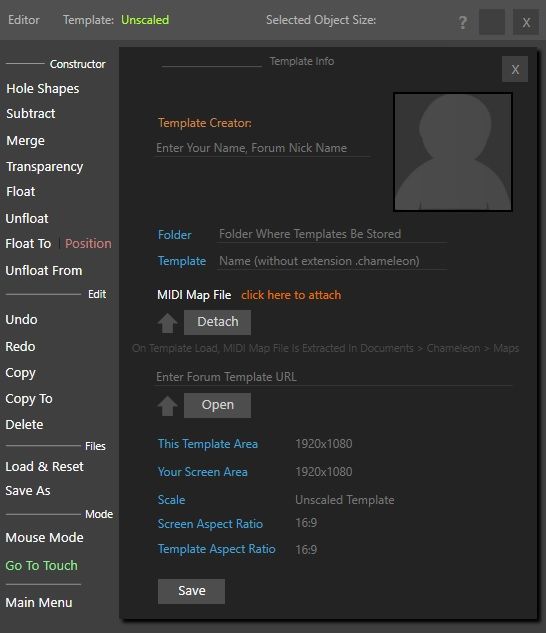Focus the Template Creator name field
The width and height of the screenshot is (546, 633).
click(x=262, y=148)
